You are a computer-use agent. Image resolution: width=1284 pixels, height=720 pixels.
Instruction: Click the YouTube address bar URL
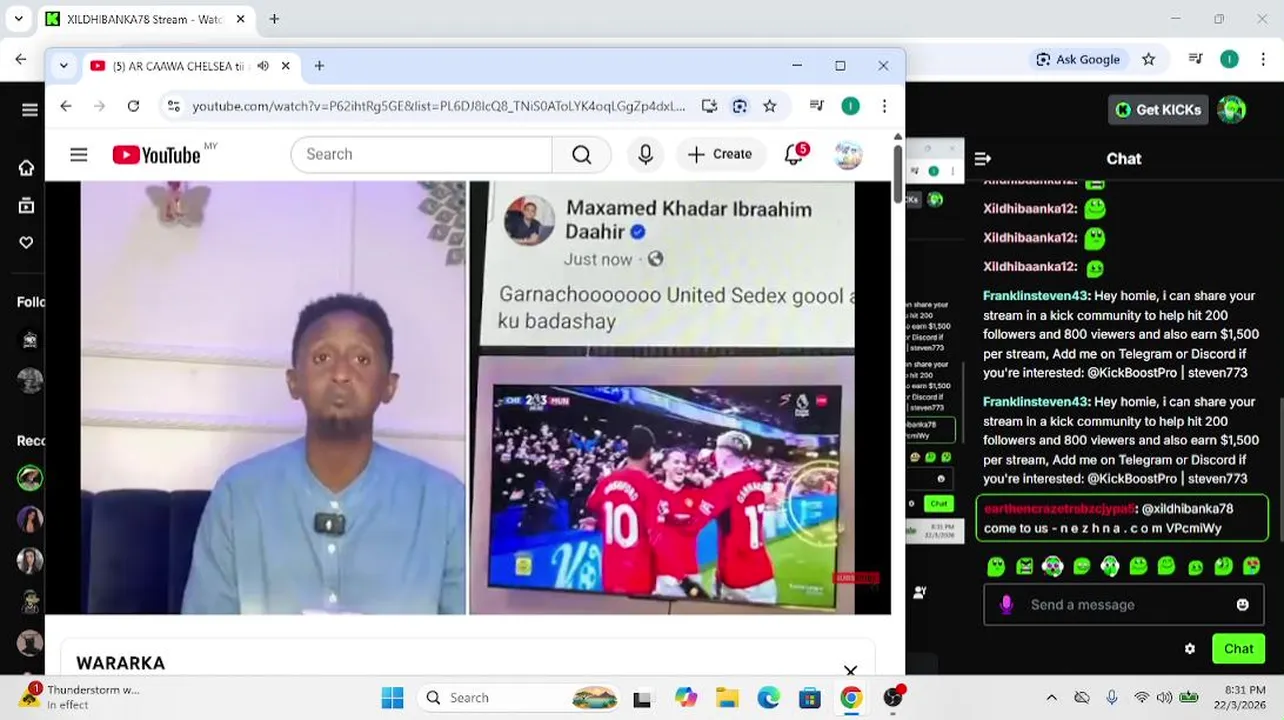438,106
